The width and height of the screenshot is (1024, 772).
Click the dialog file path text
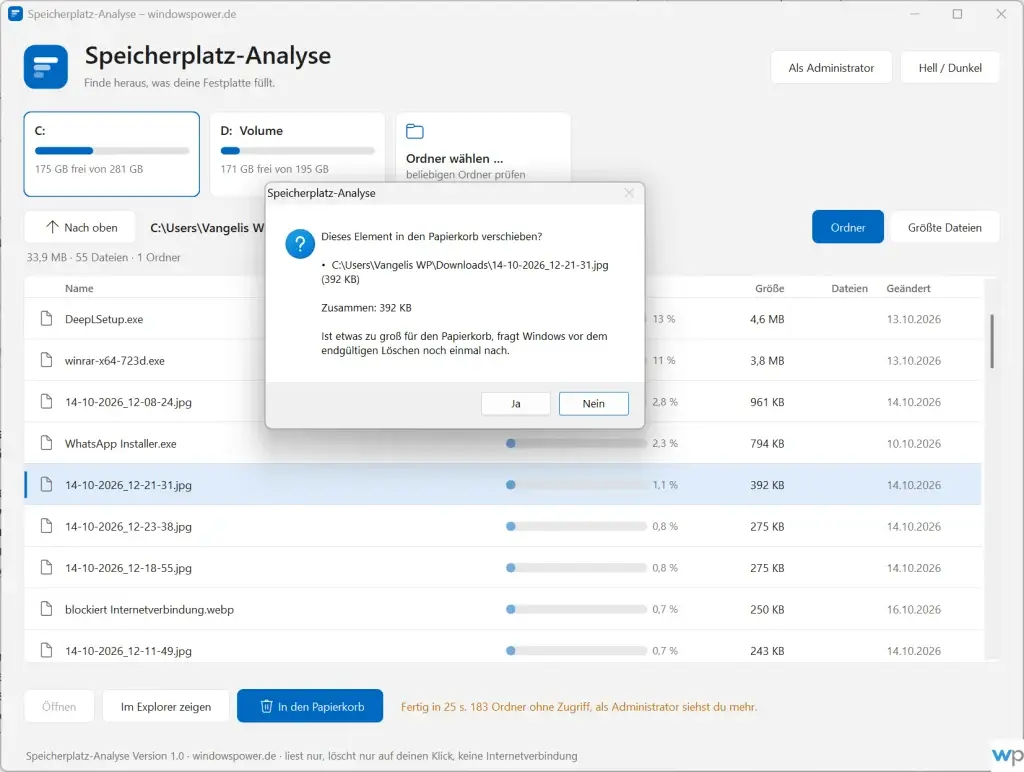coord(465,272)
